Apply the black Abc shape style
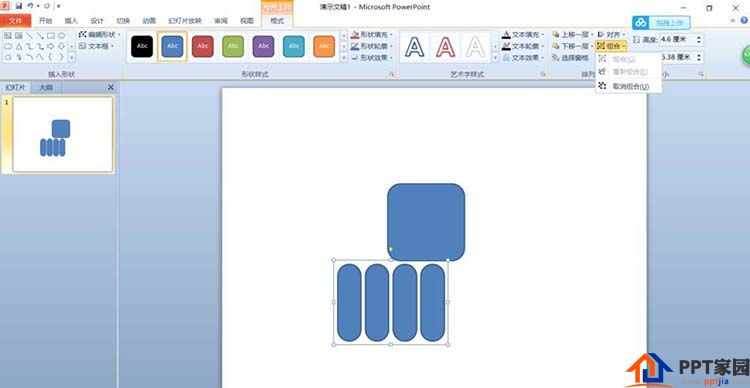Screen dimensions: 750x388 (x=142, y=46)
